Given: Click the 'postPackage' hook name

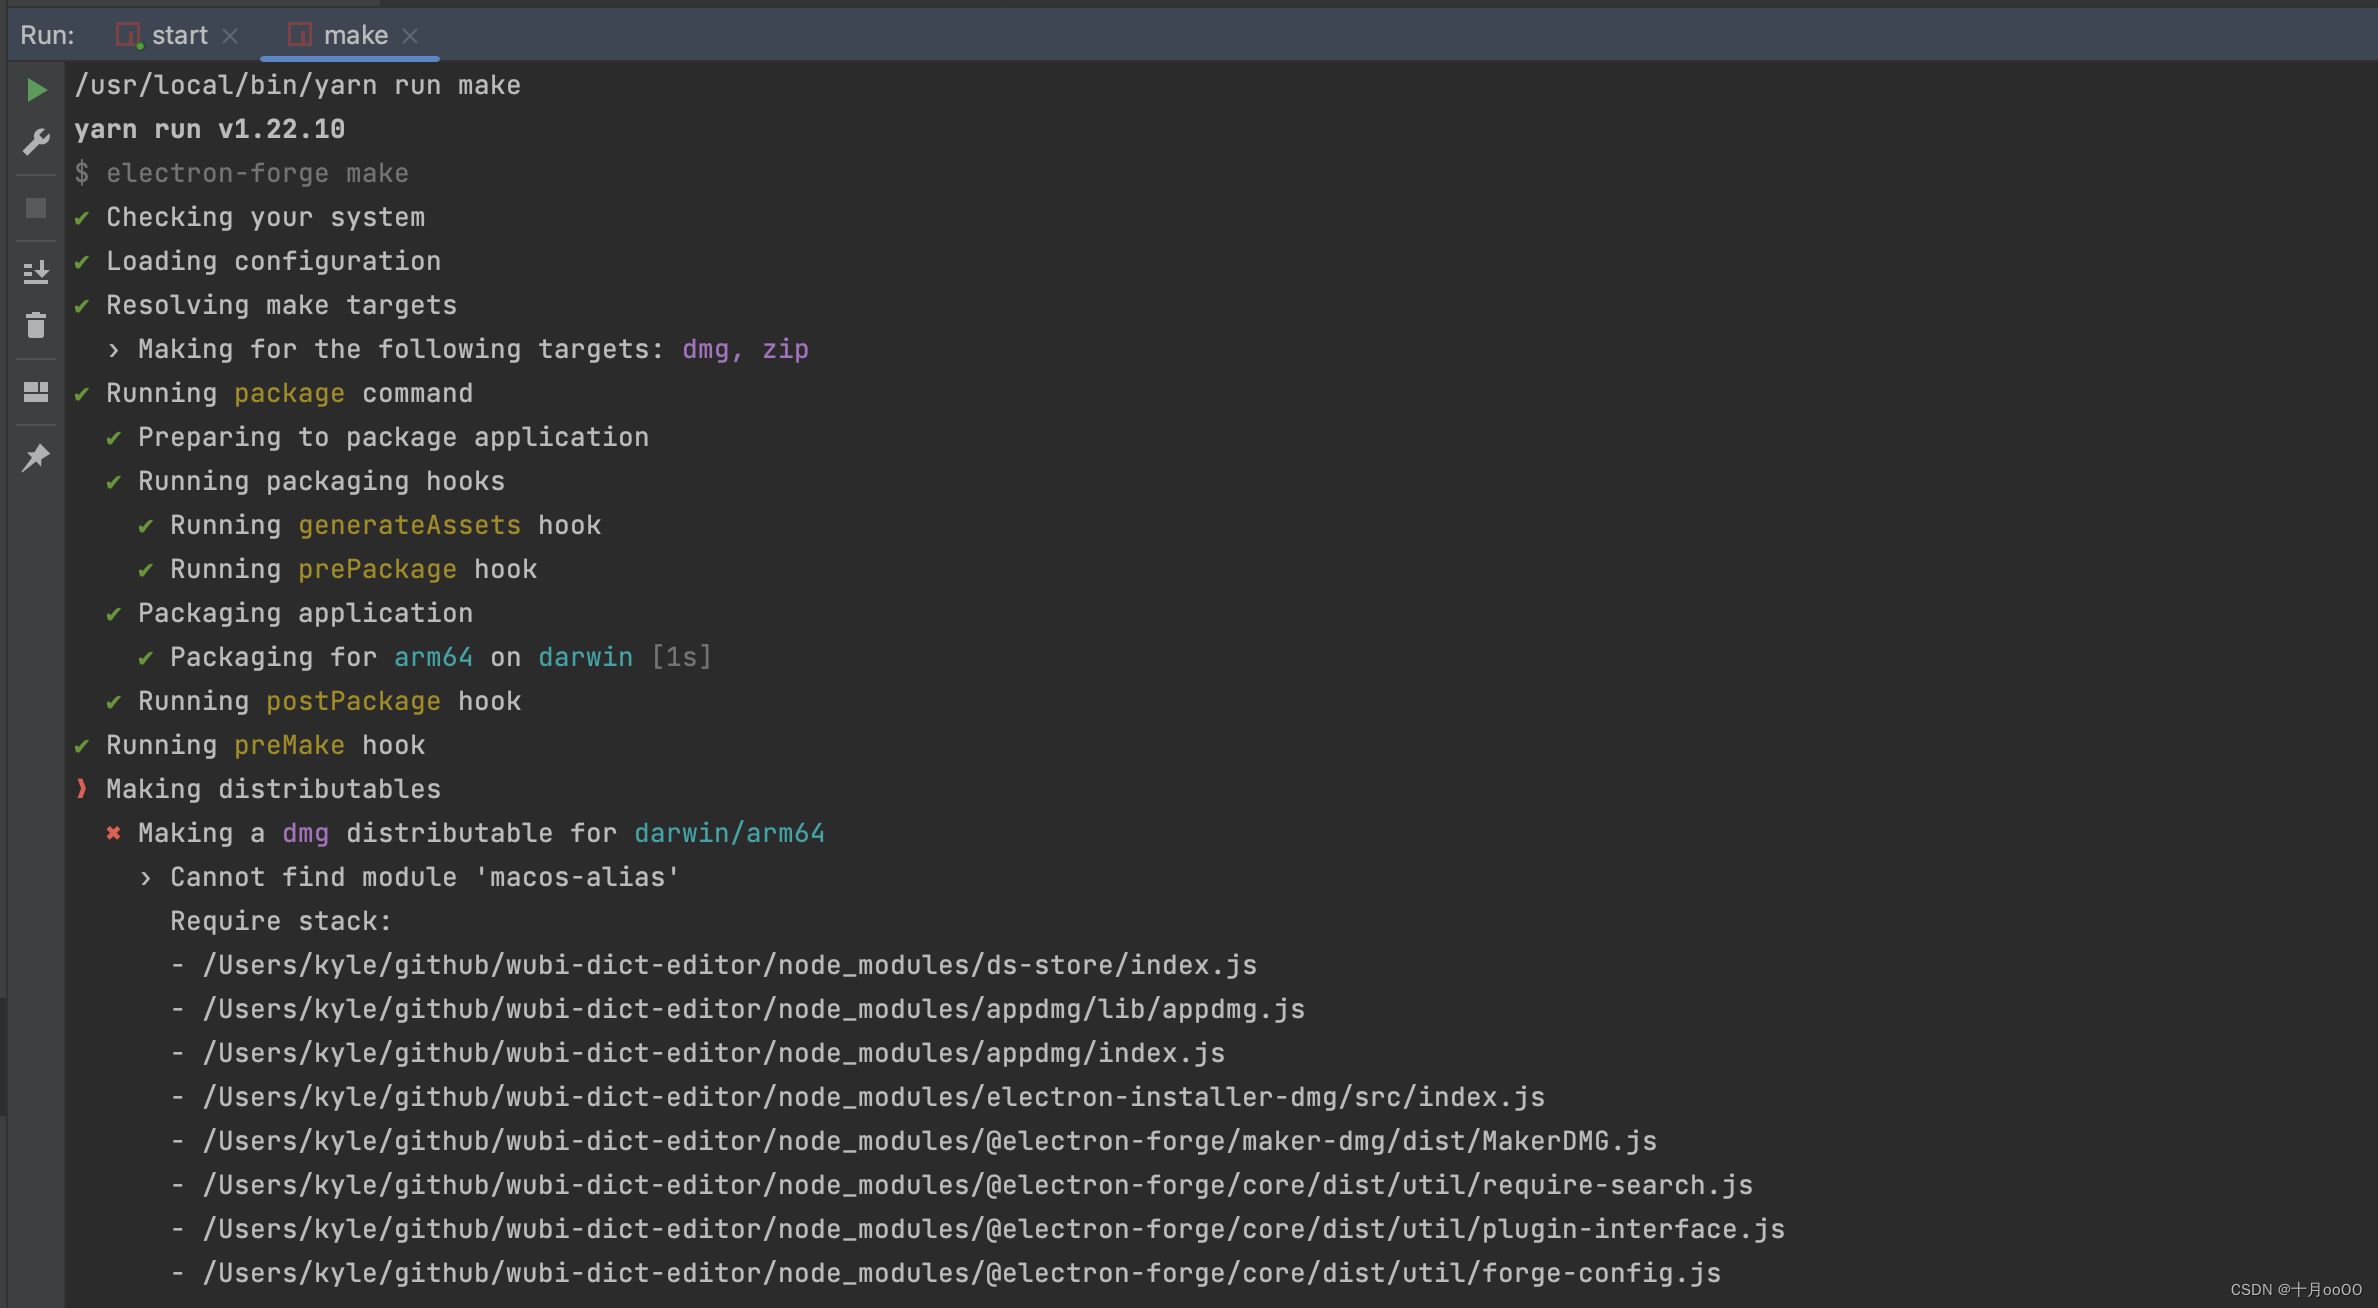Looking at the screenshot, I should pos(354,701).
